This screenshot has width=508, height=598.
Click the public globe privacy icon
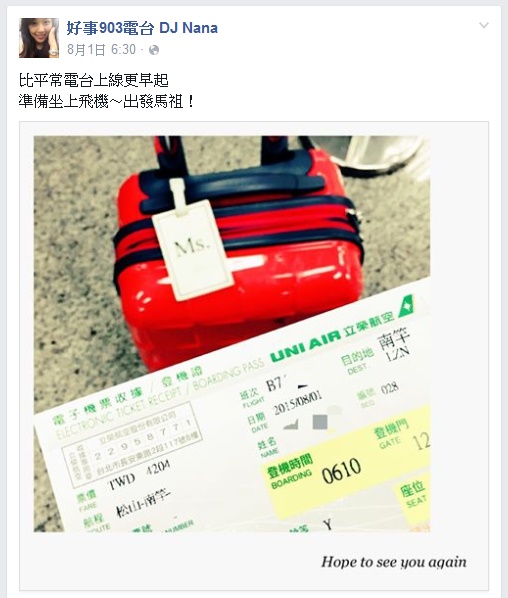(x=154, y=50)
